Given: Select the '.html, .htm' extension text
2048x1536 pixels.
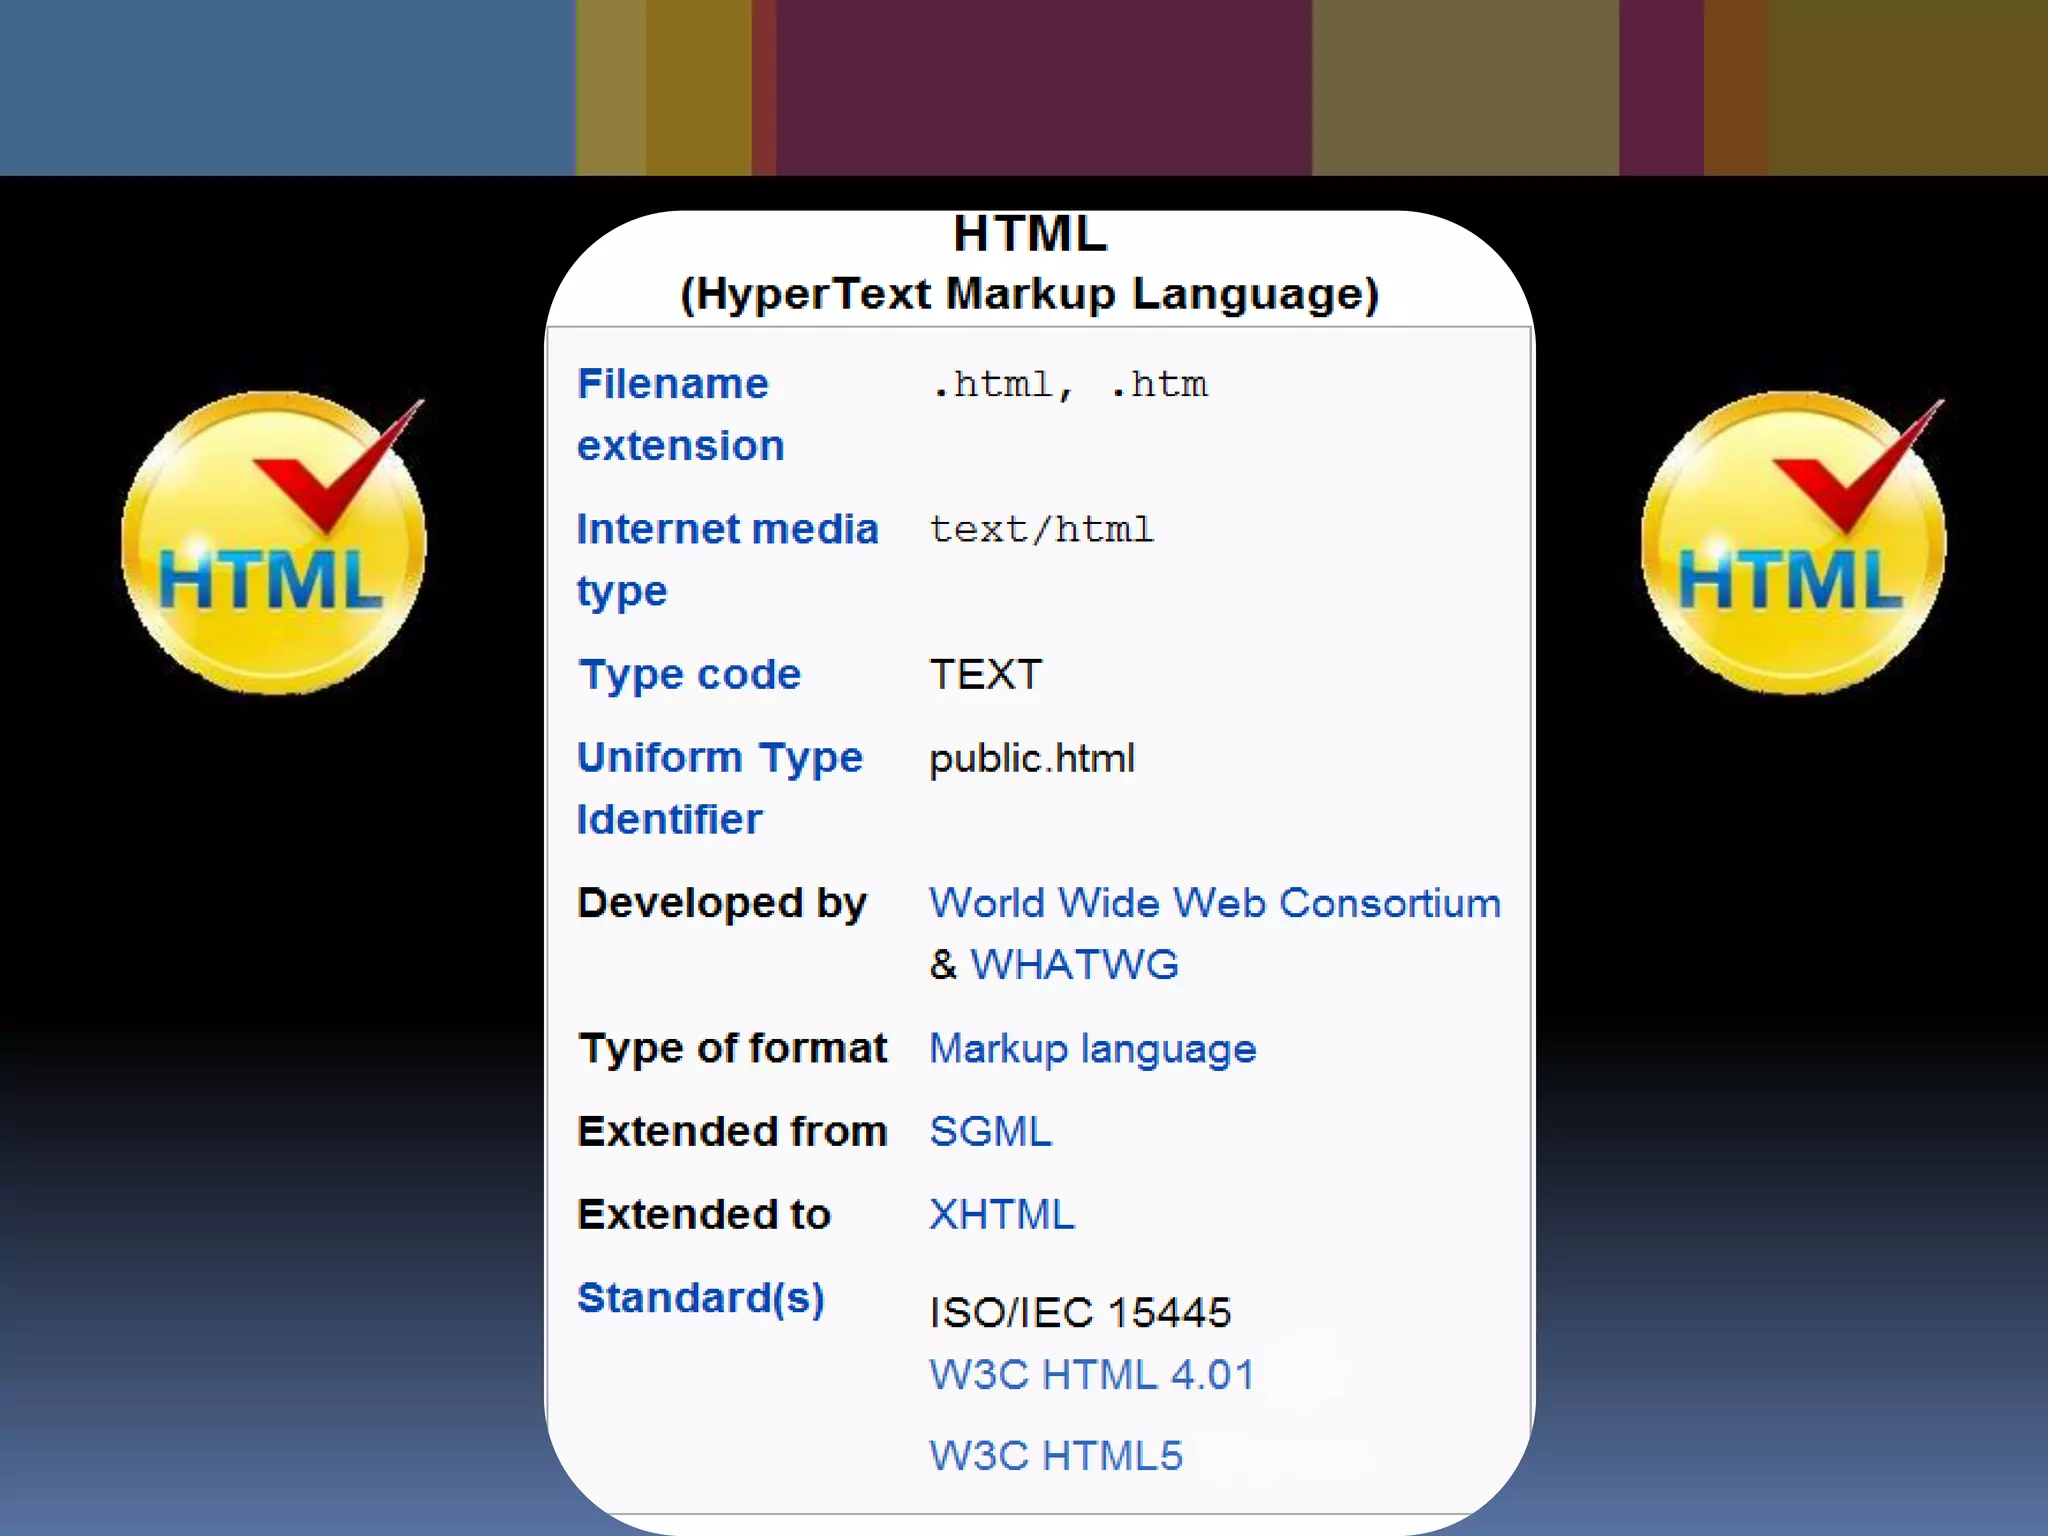Looking at the screenshot, I should pyautogui.click(x=1069, y=386).
